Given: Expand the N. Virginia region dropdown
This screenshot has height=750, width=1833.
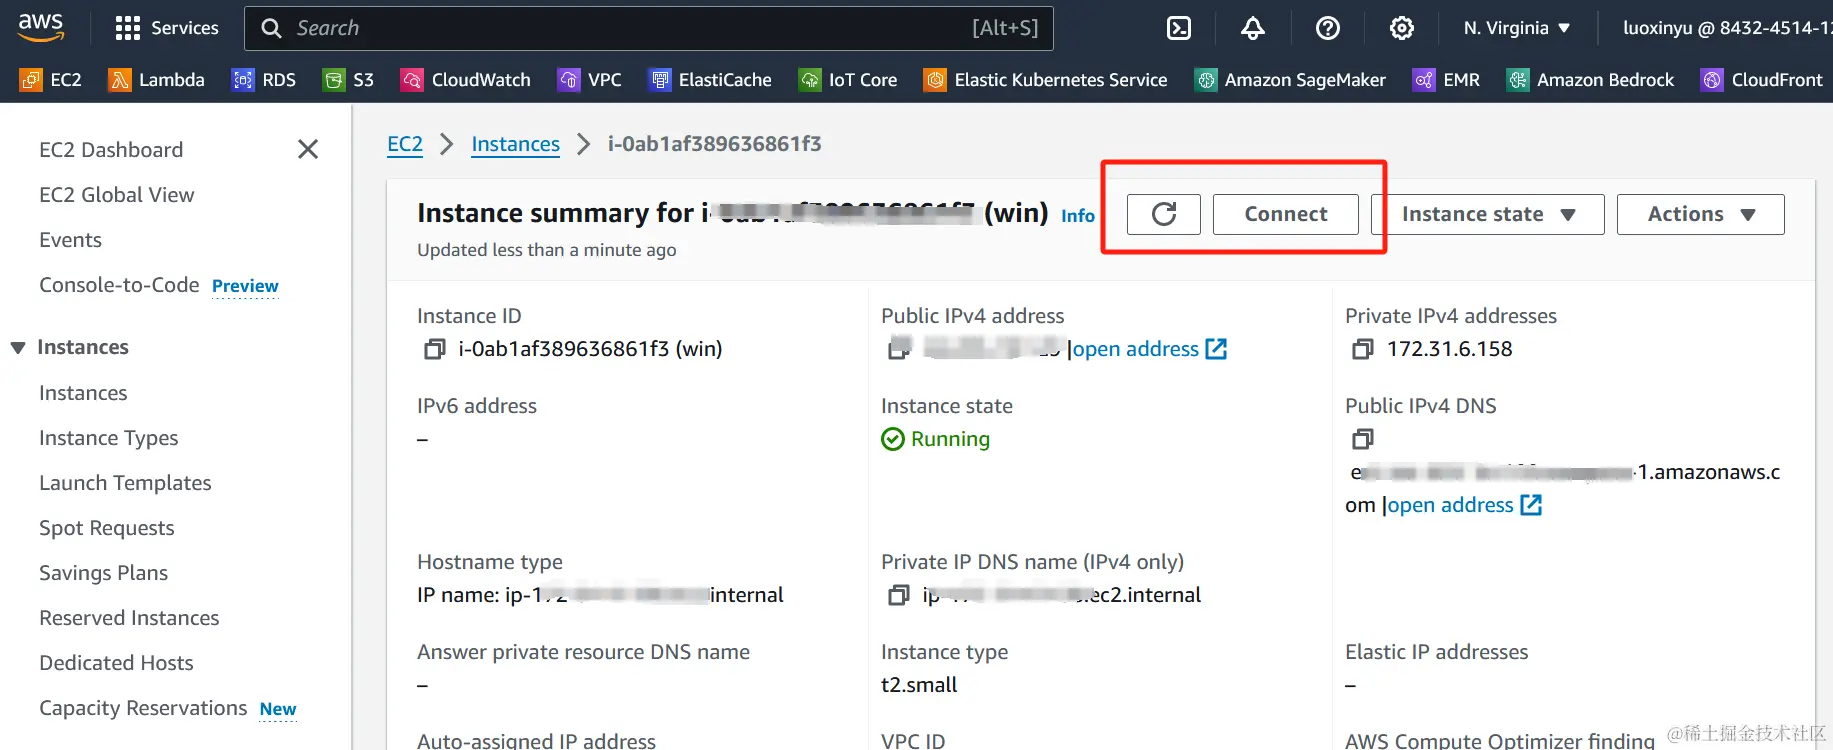Looking at the screenshot, I should (1516, 28).
